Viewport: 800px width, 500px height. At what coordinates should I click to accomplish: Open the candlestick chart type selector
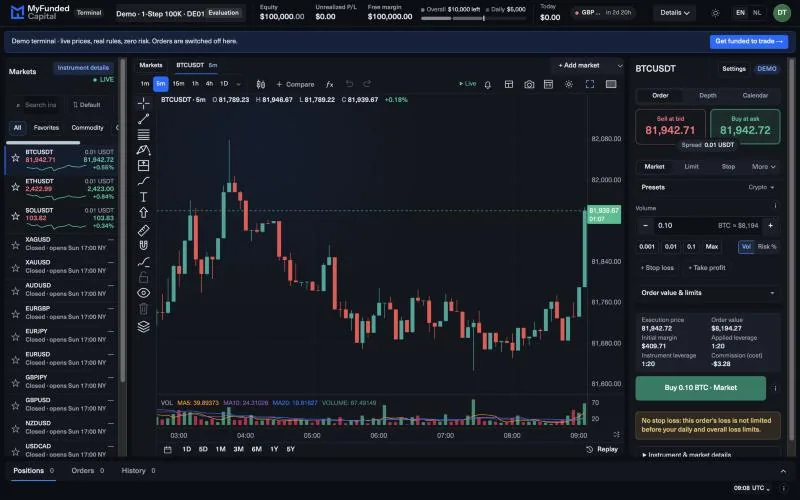click(261, 84)
